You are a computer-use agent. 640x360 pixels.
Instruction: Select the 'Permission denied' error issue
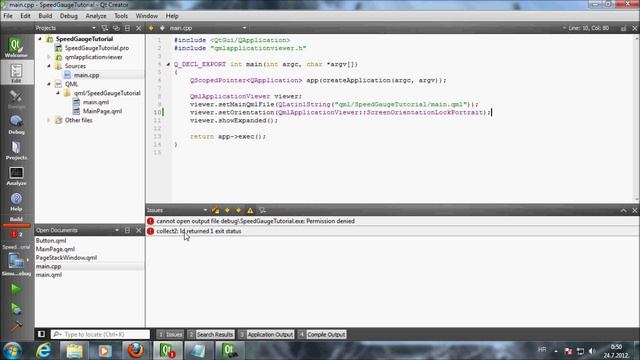coord(392,221)
